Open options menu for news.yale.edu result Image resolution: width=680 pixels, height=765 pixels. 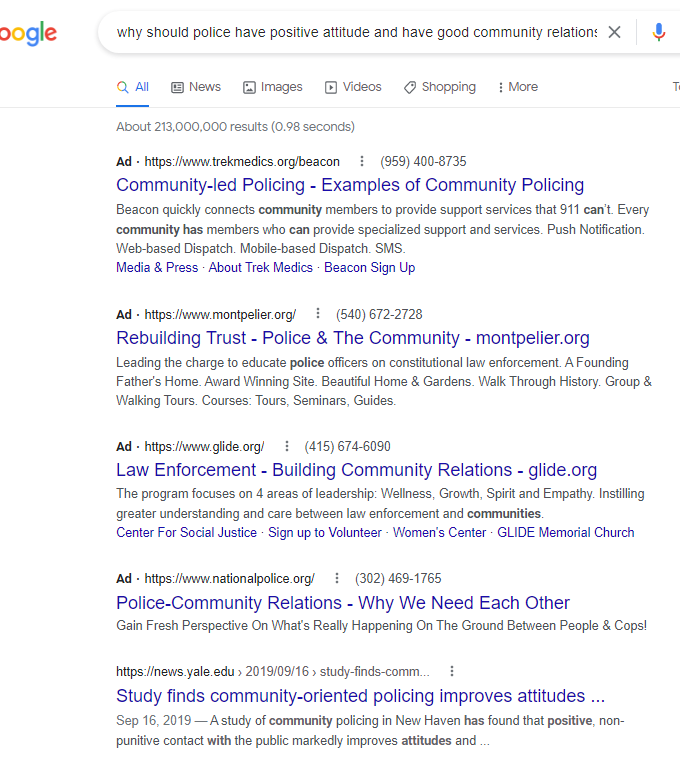[x=452, y=671]
